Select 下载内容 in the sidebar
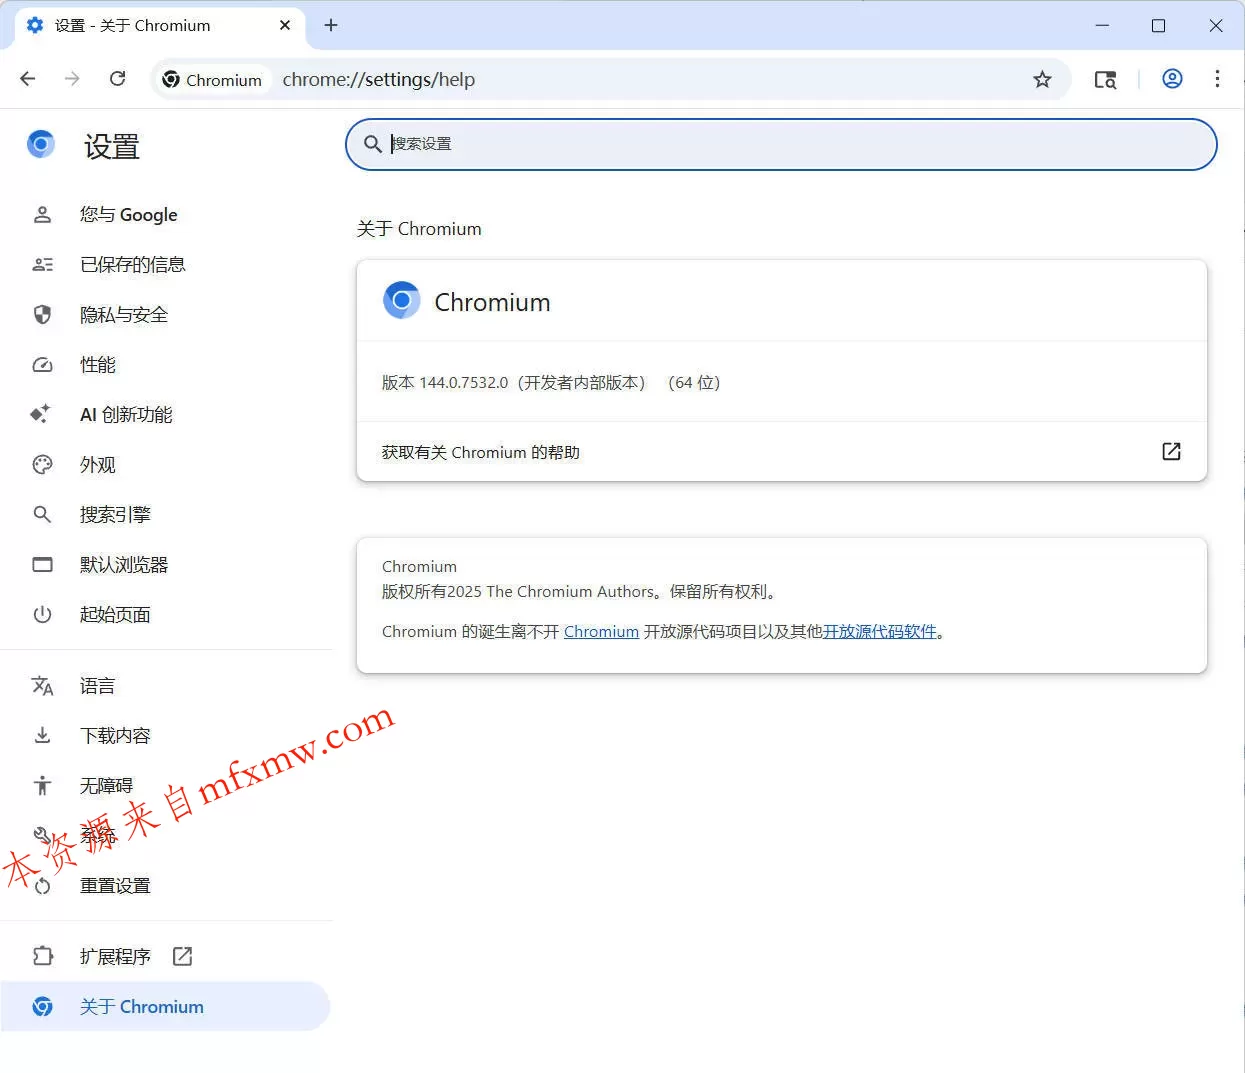Viewport: 1245px width, 1073px height. point(165,736)
